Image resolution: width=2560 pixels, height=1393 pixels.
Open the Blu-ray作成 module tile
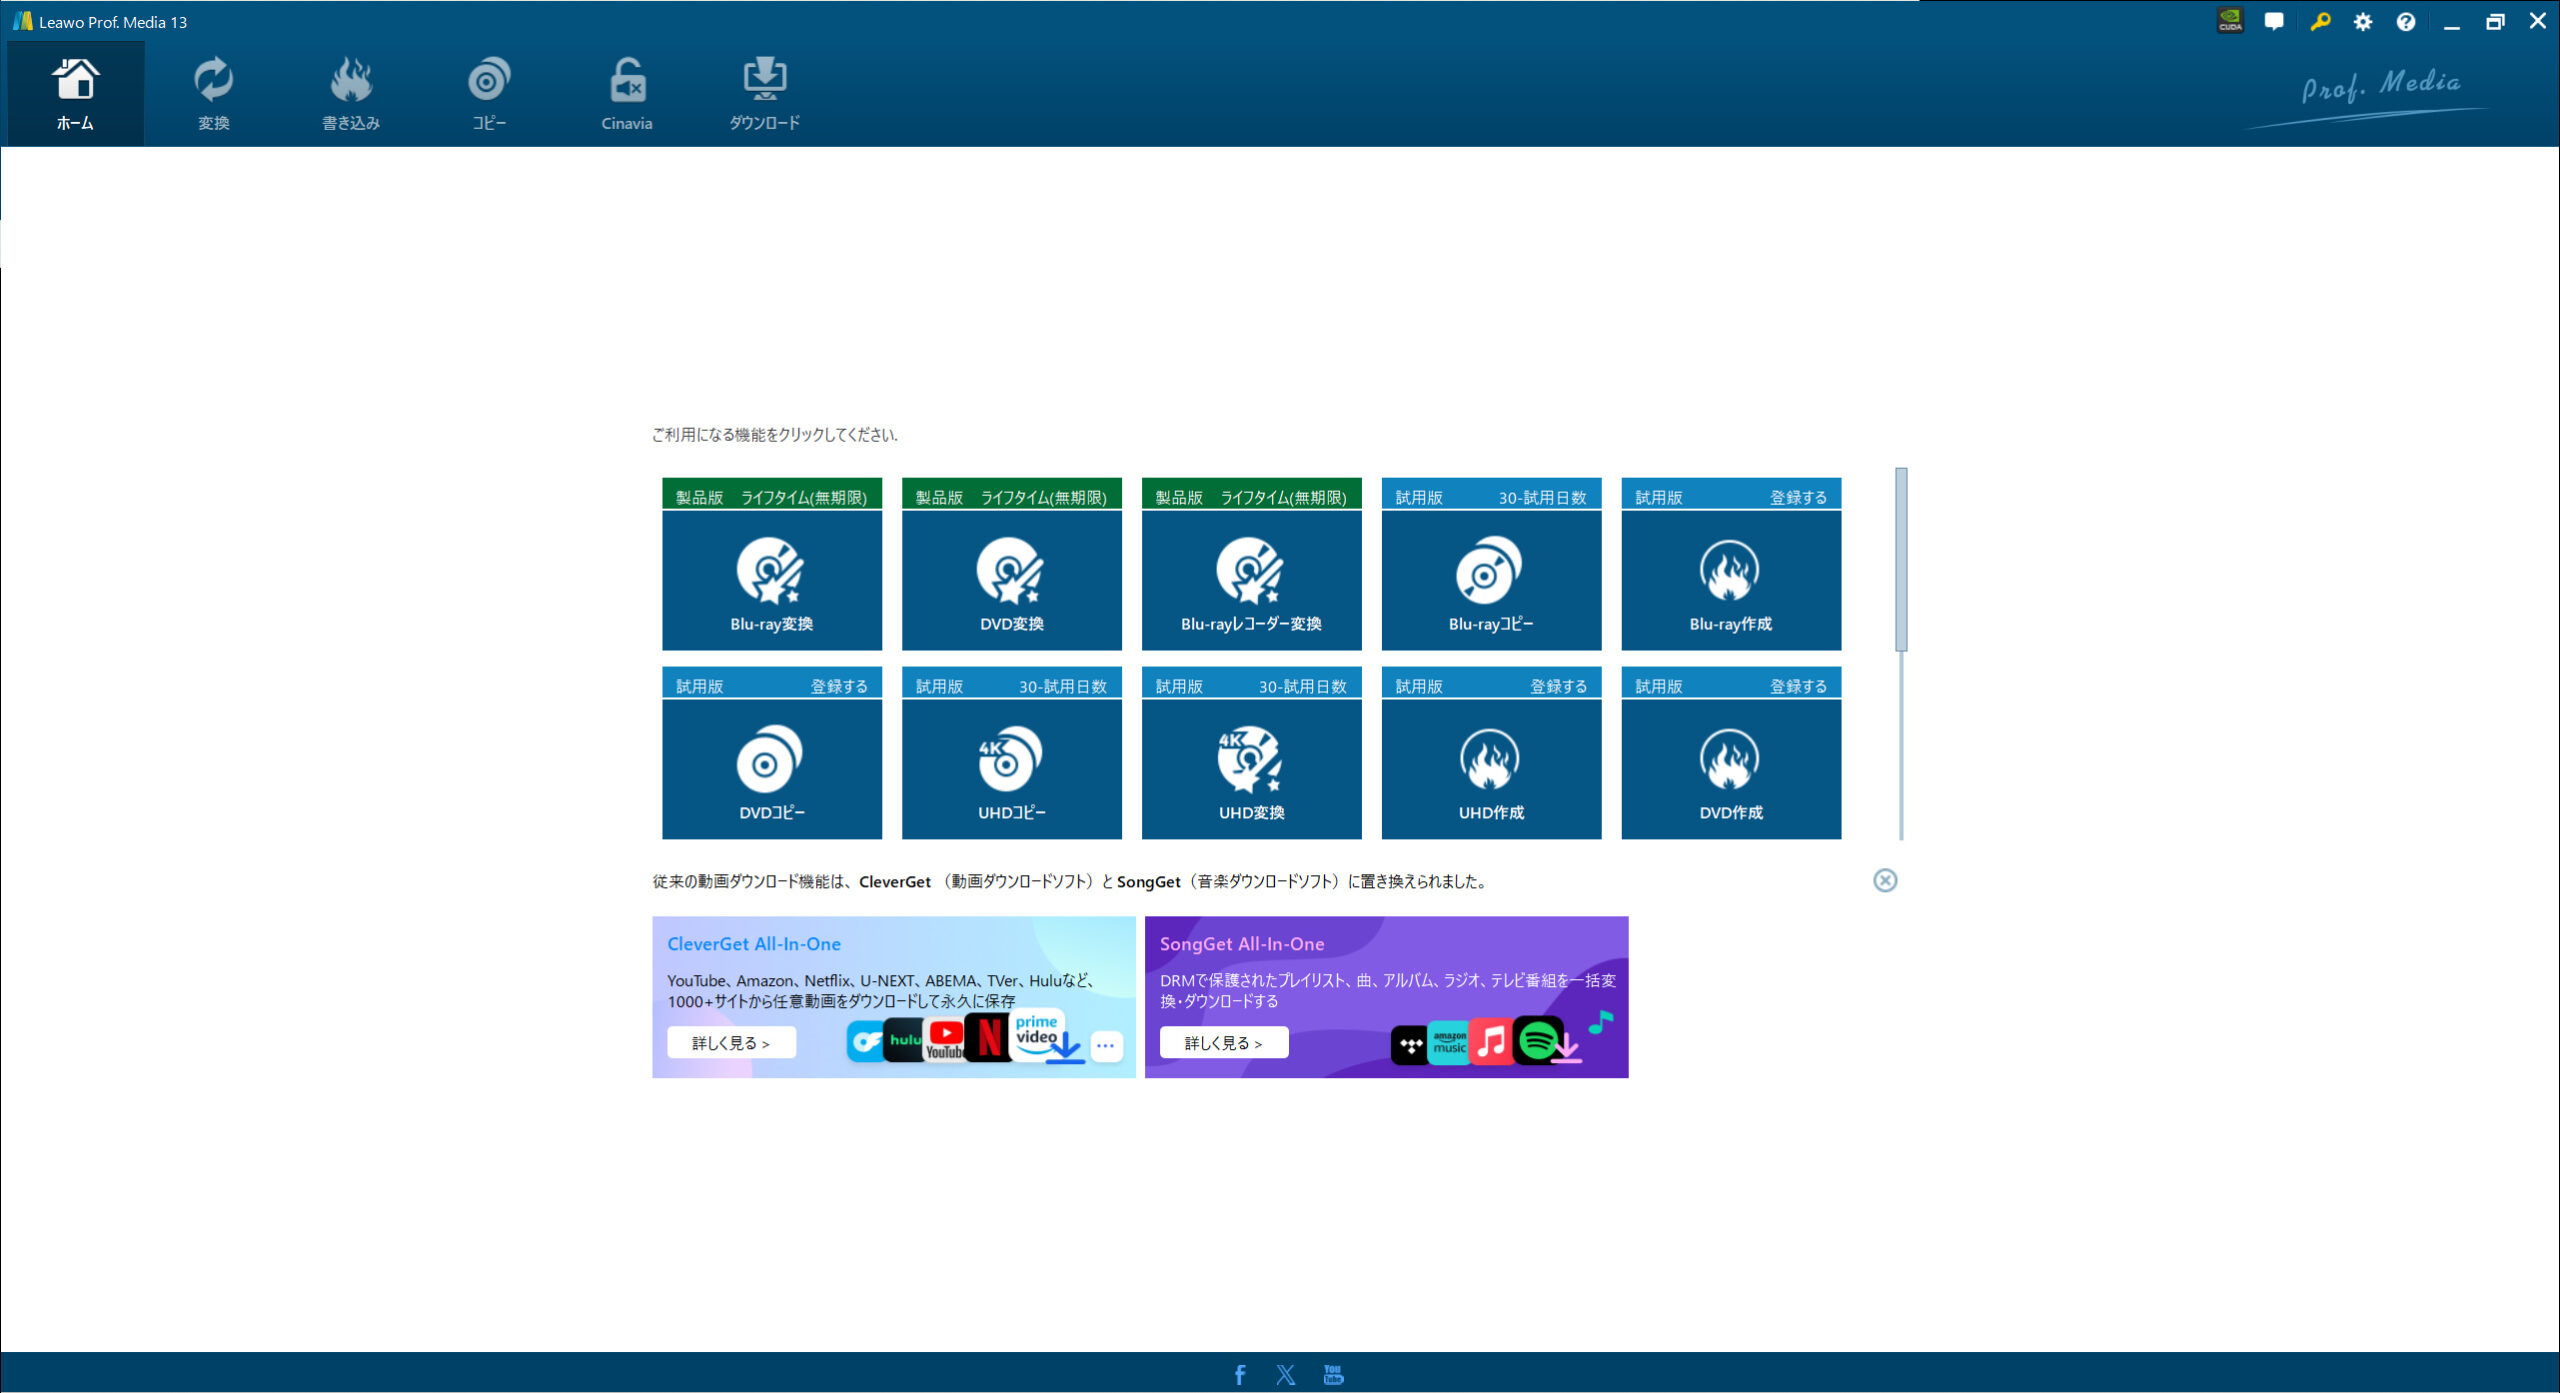[x=1731, y=580]
